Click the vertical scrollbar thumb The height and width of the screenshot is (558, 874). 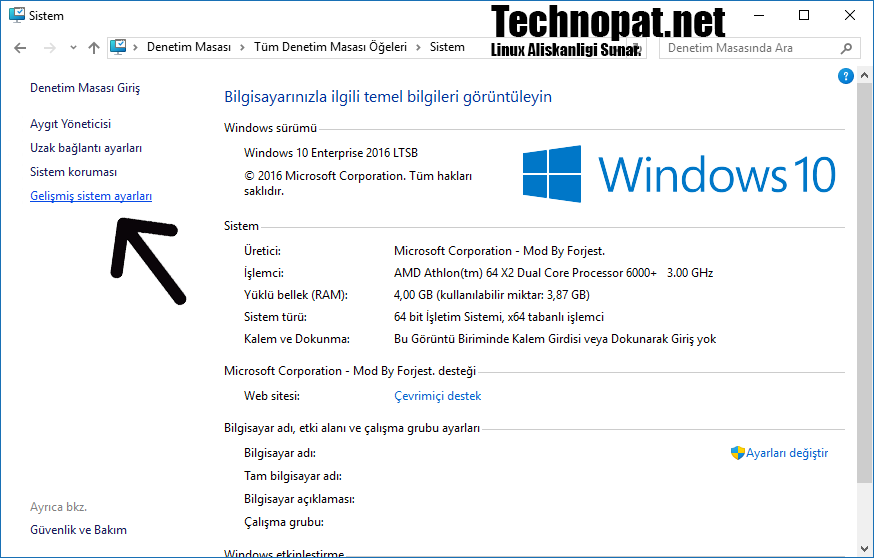864,282
